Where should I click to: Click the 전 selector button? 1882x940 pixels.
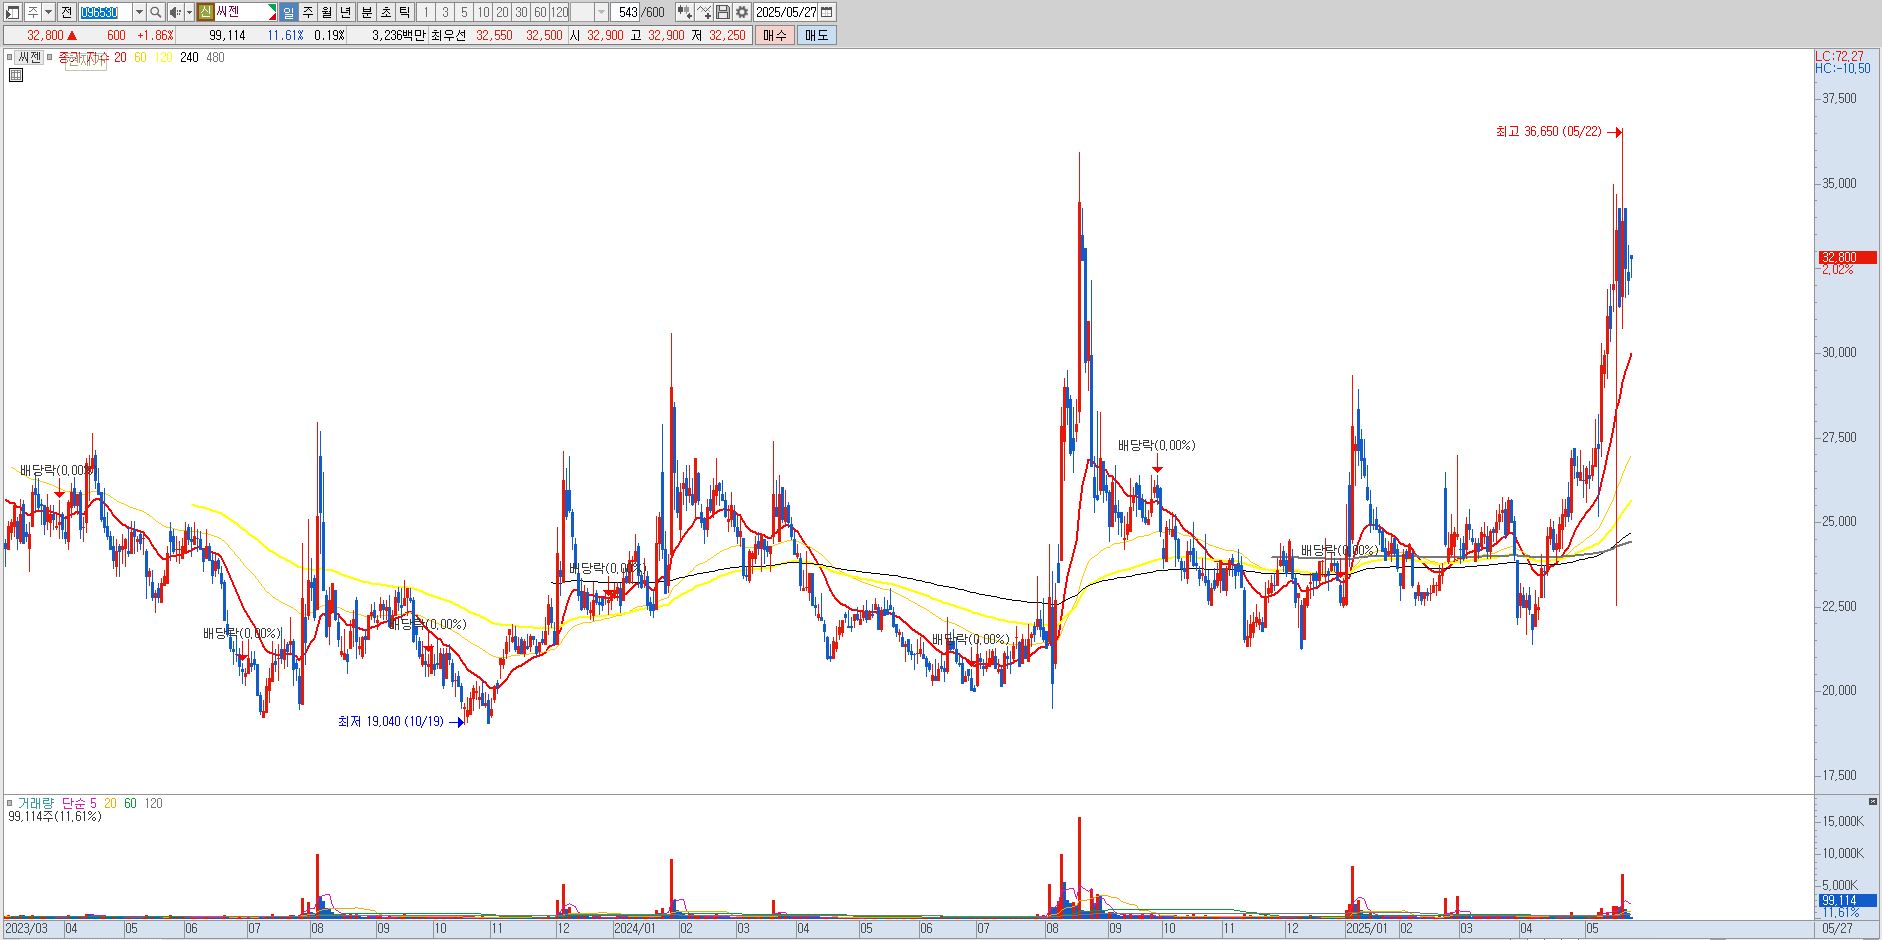click(x=66, y=12)
